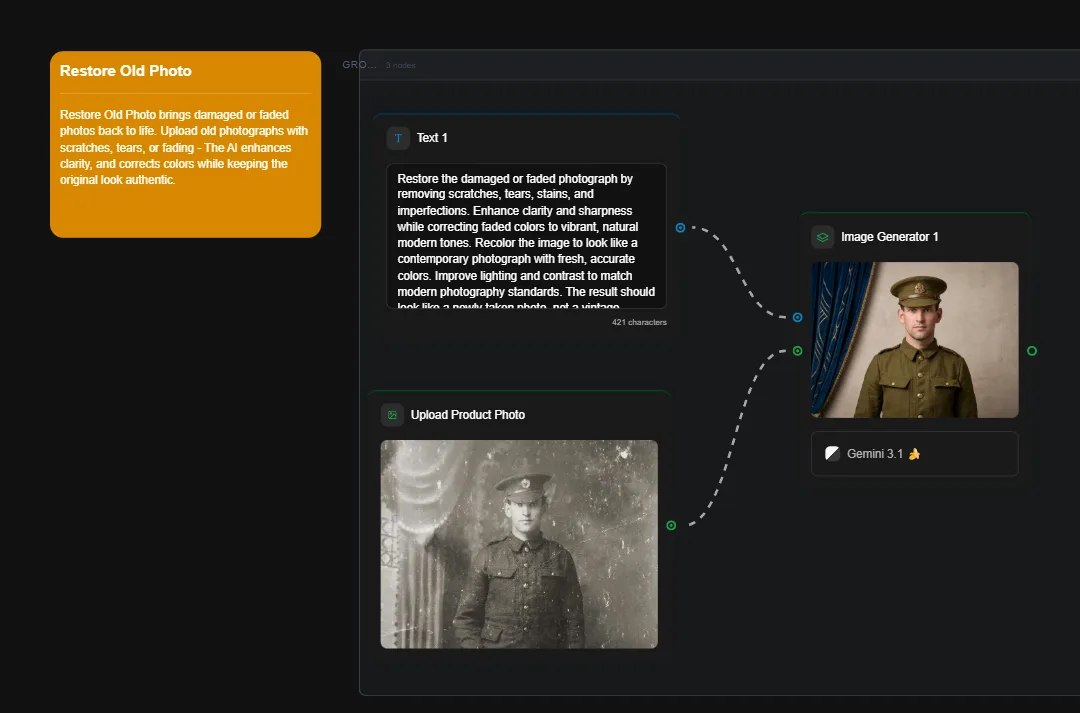Select the Upload Product Photo node title
1080x713 pixels.
467,415
